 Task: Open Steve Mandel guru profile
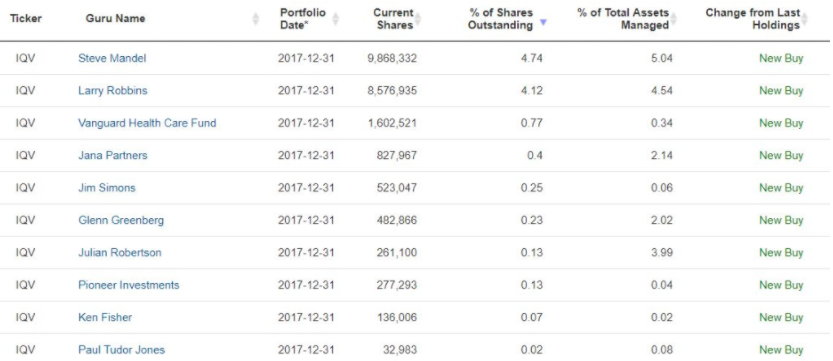pyautogui.click(x=112, y=58)
